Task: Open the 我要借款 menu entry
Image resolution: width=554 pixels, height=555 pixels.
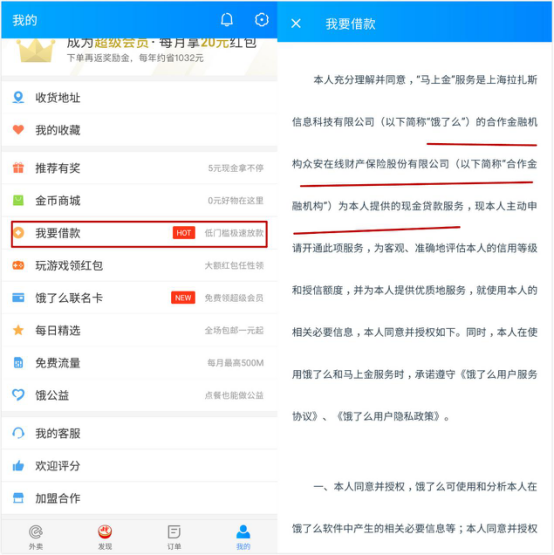Action: 139,233
